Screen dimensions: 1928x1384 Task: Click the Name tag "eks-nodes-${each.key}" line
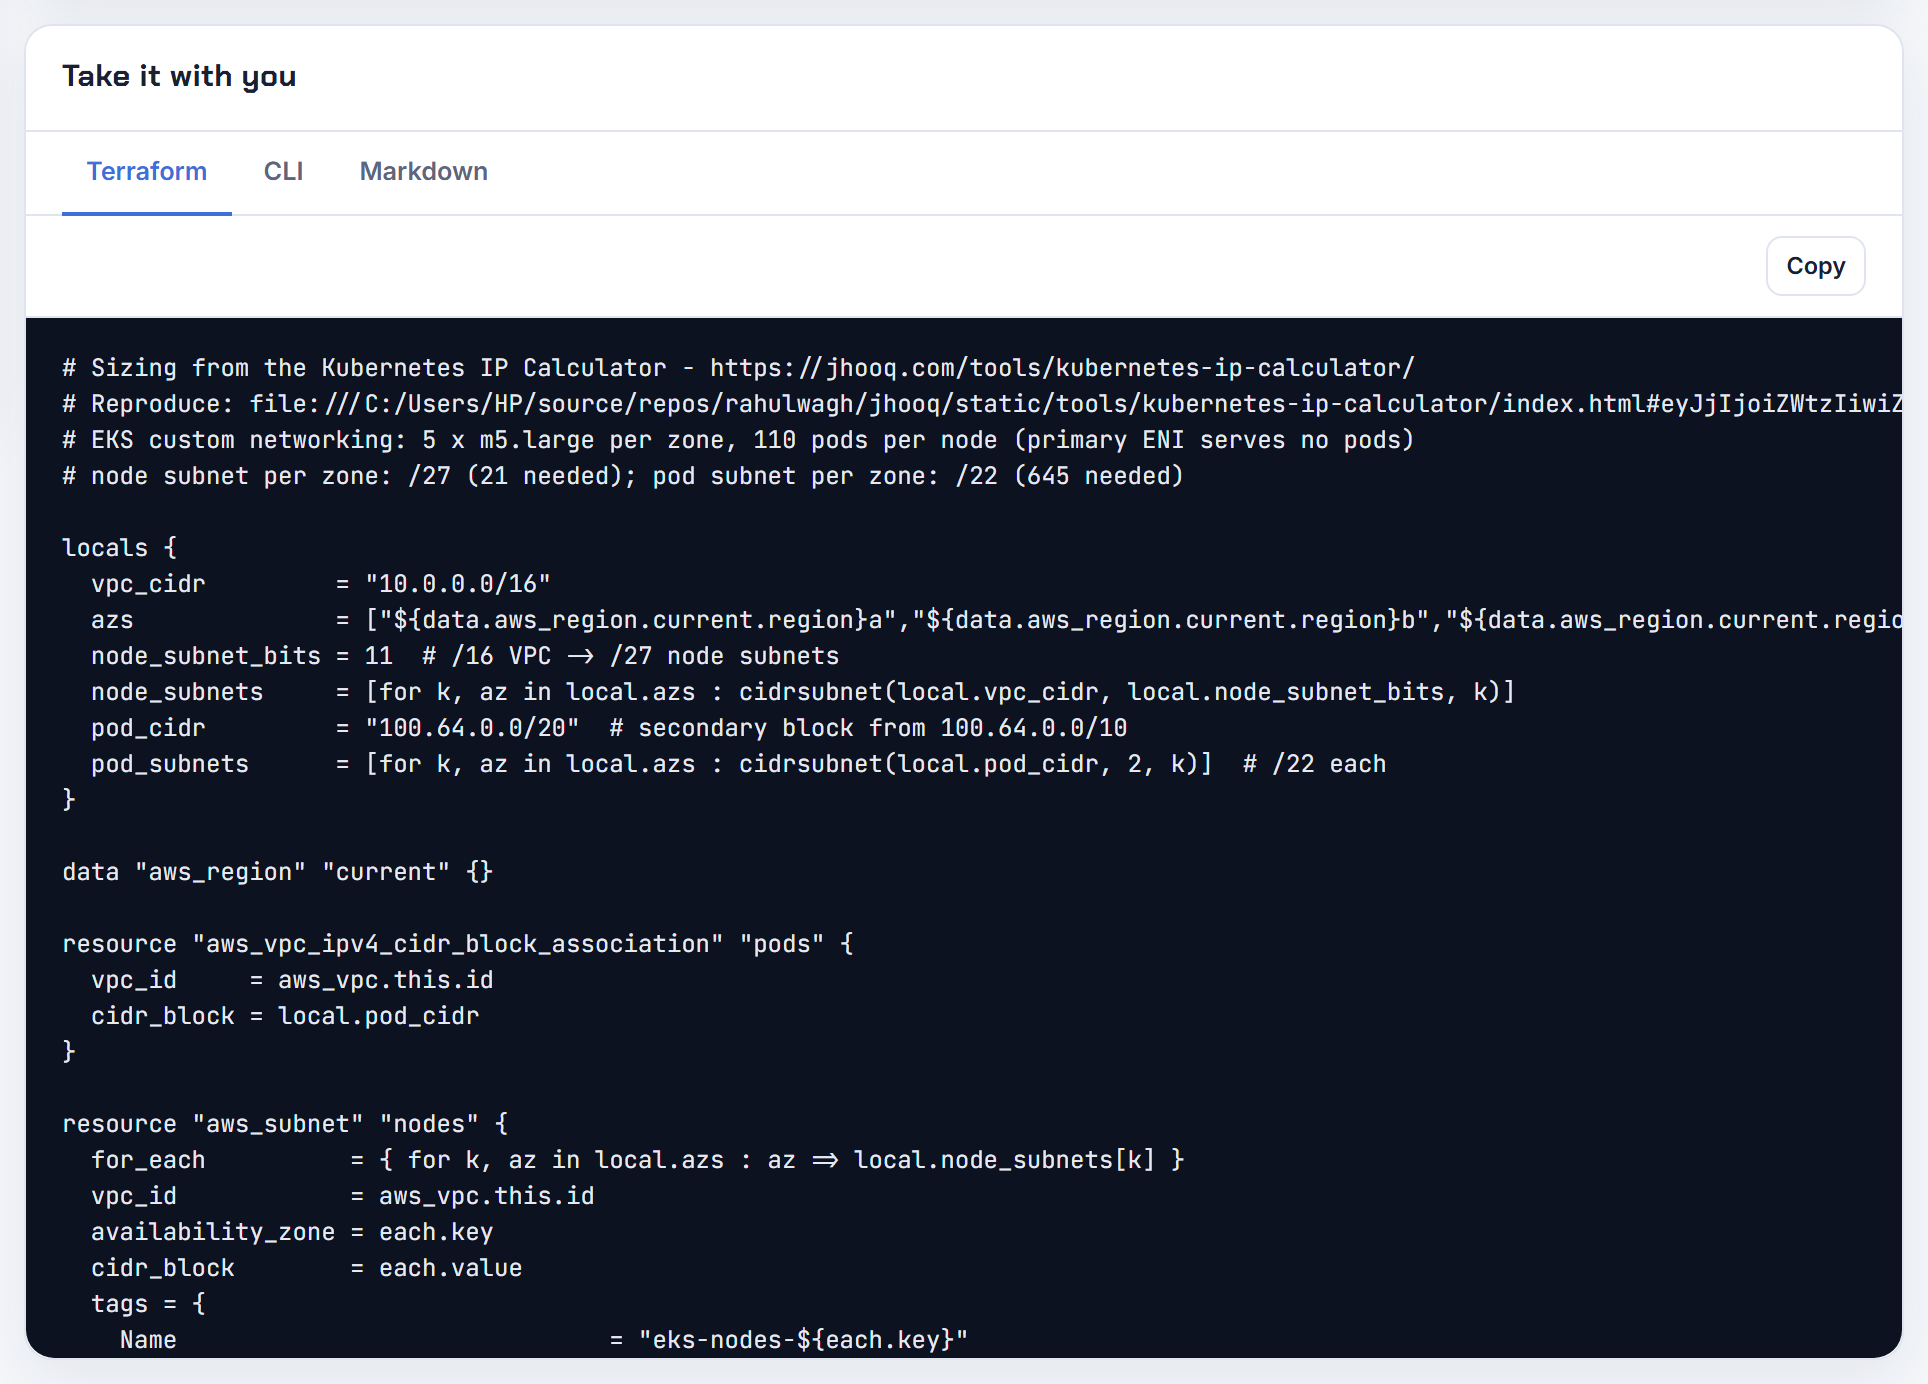coord(544,1340)
